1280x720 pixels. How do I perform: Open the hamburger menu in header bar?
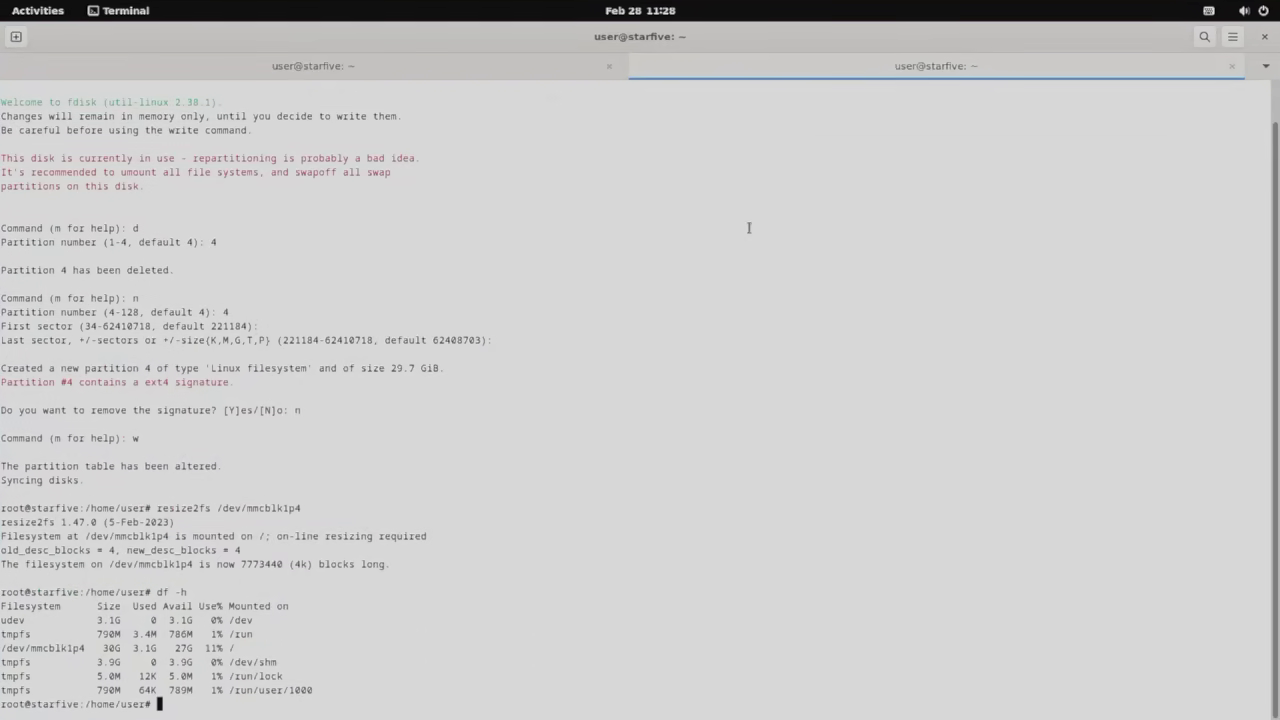(1232, 37)
